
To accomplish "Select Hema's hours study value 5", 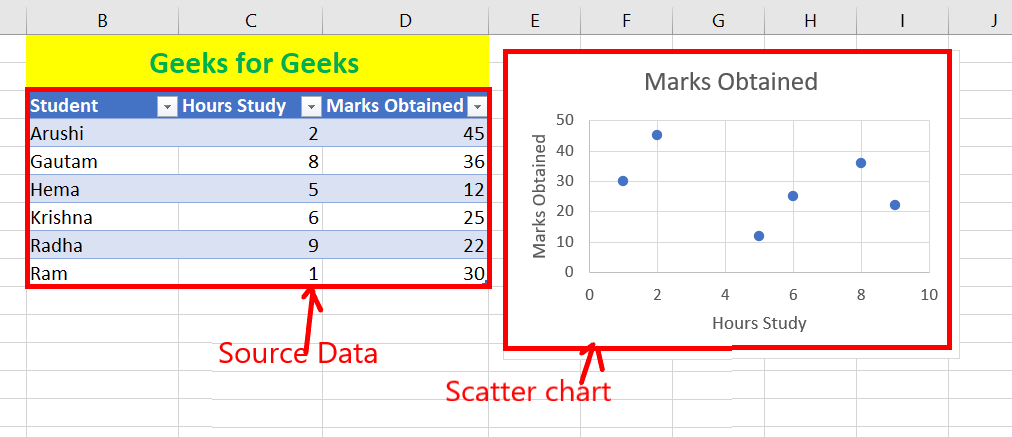I will click(x=250, y=189).
